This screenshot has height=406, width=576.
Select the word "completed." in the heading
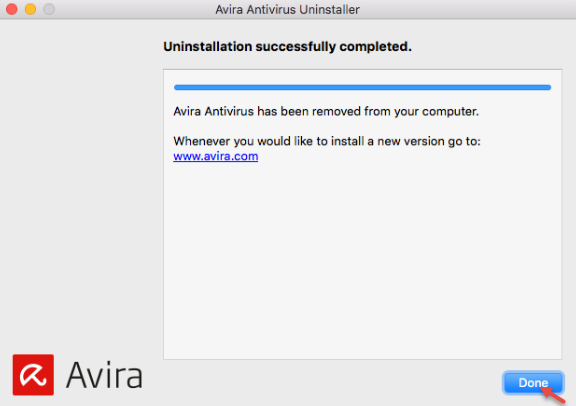375,47
